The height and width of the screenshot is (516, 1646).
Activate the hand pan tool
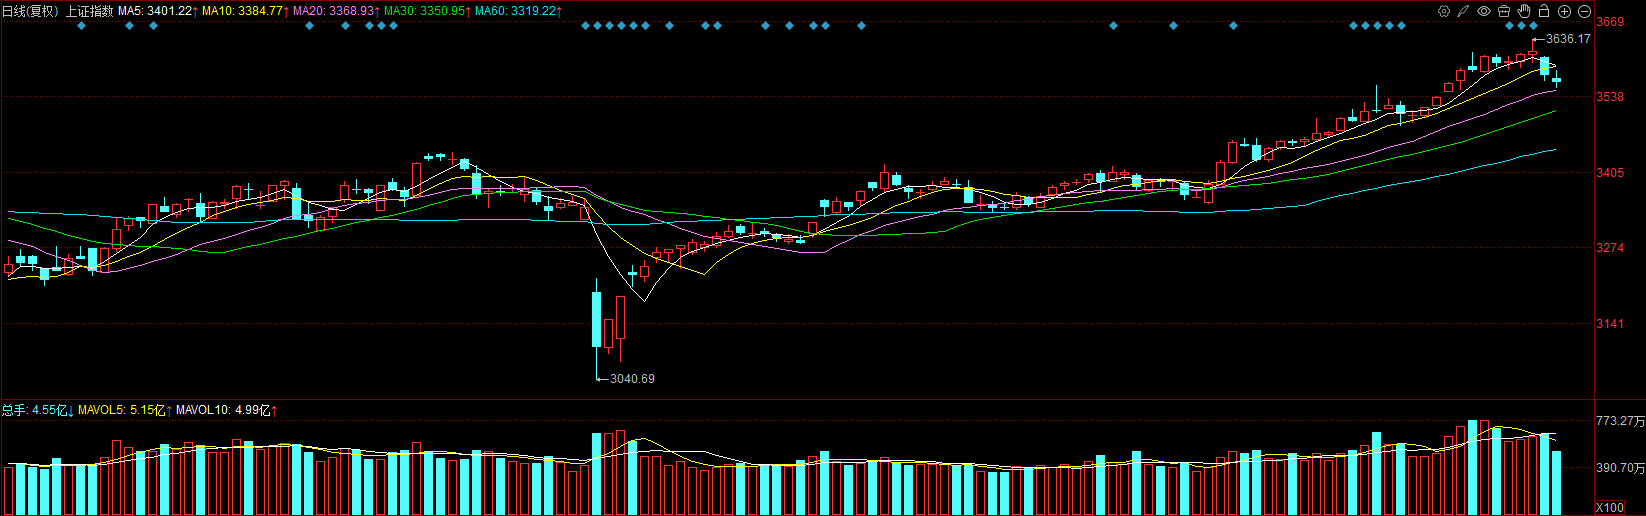pos(1524,11)
